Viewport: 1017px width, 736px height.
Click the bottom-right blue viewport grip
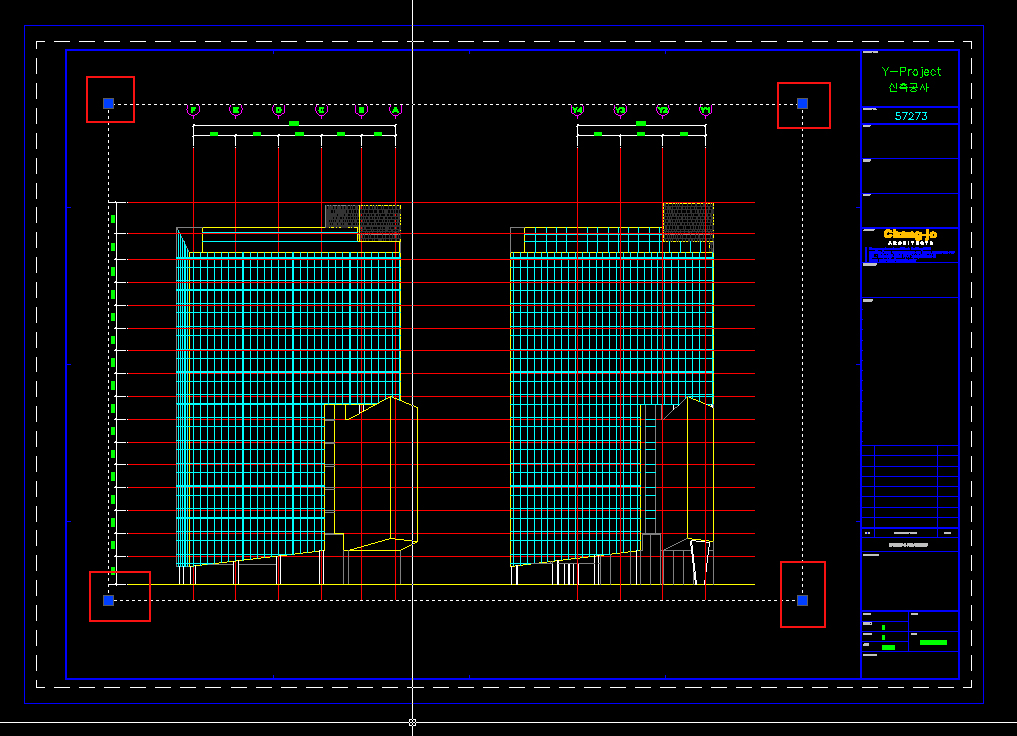click(x=802, y=600)
